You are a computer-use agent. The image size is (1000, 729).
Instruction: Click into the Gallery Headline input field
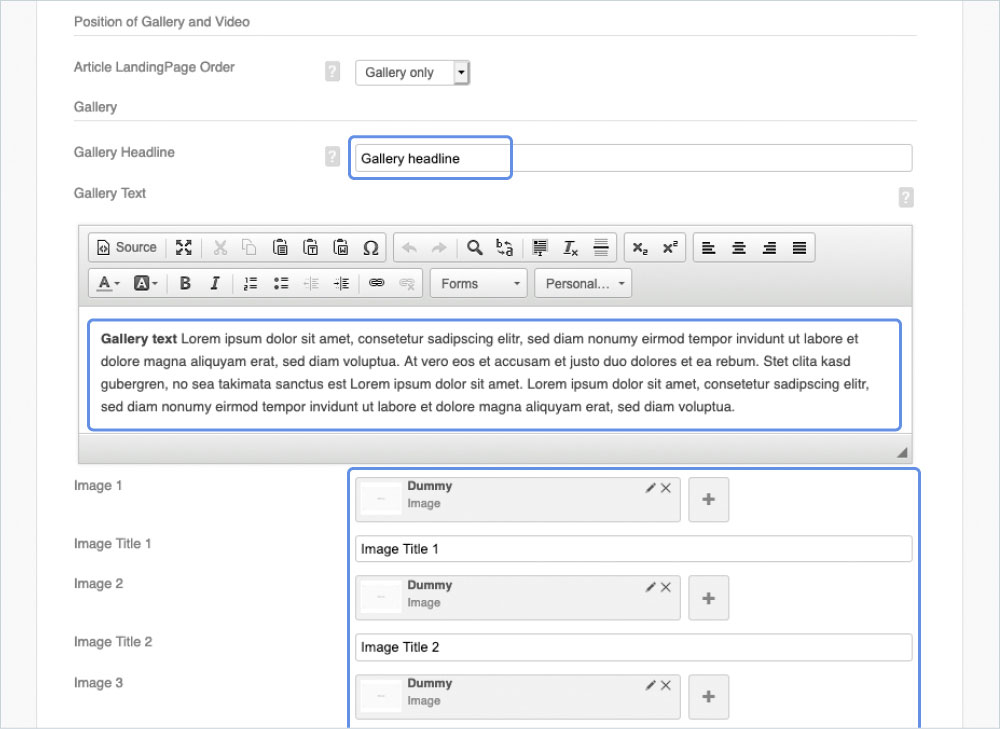point(633,158)
